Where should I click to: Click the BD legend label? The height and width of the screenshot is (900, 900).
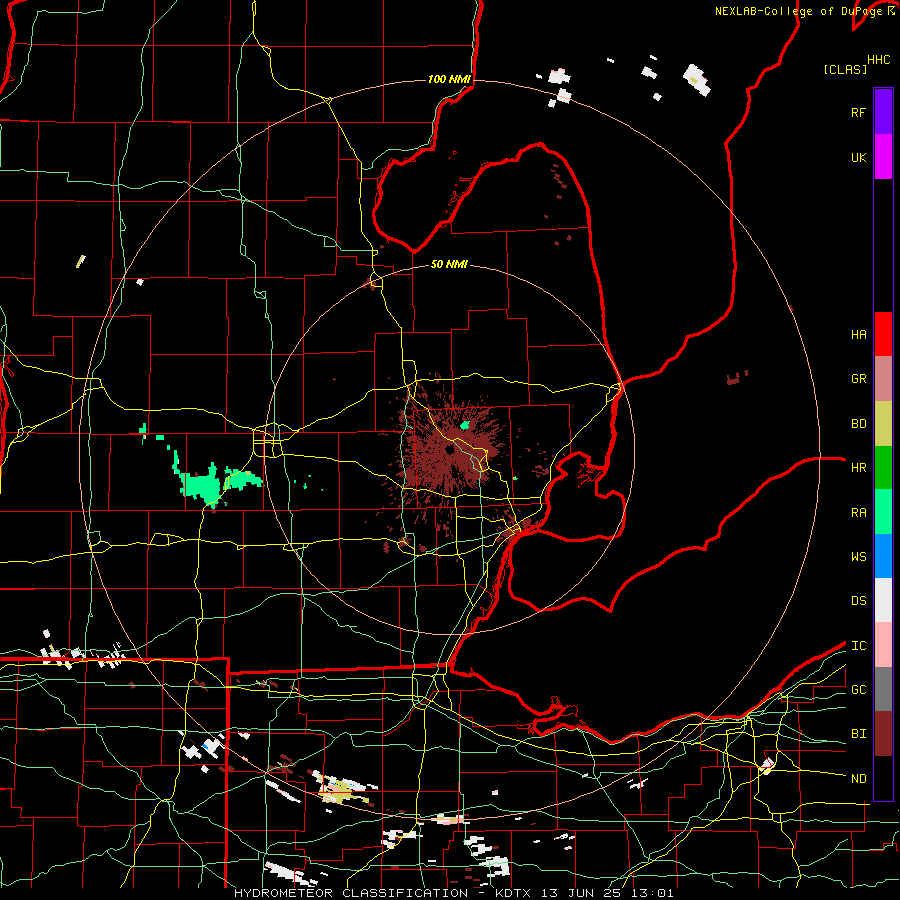pos(858,424)
